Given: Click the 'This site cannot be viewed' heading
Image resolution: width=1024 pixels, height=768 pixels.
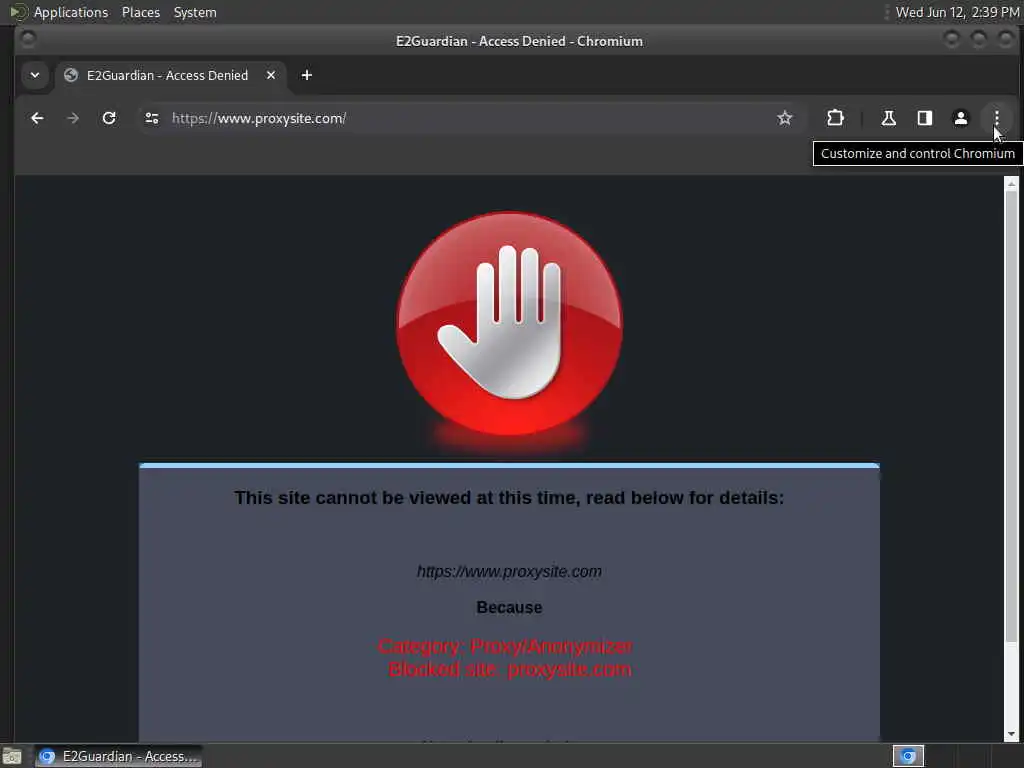Looking at the screenshot, I should coord(509,498).
